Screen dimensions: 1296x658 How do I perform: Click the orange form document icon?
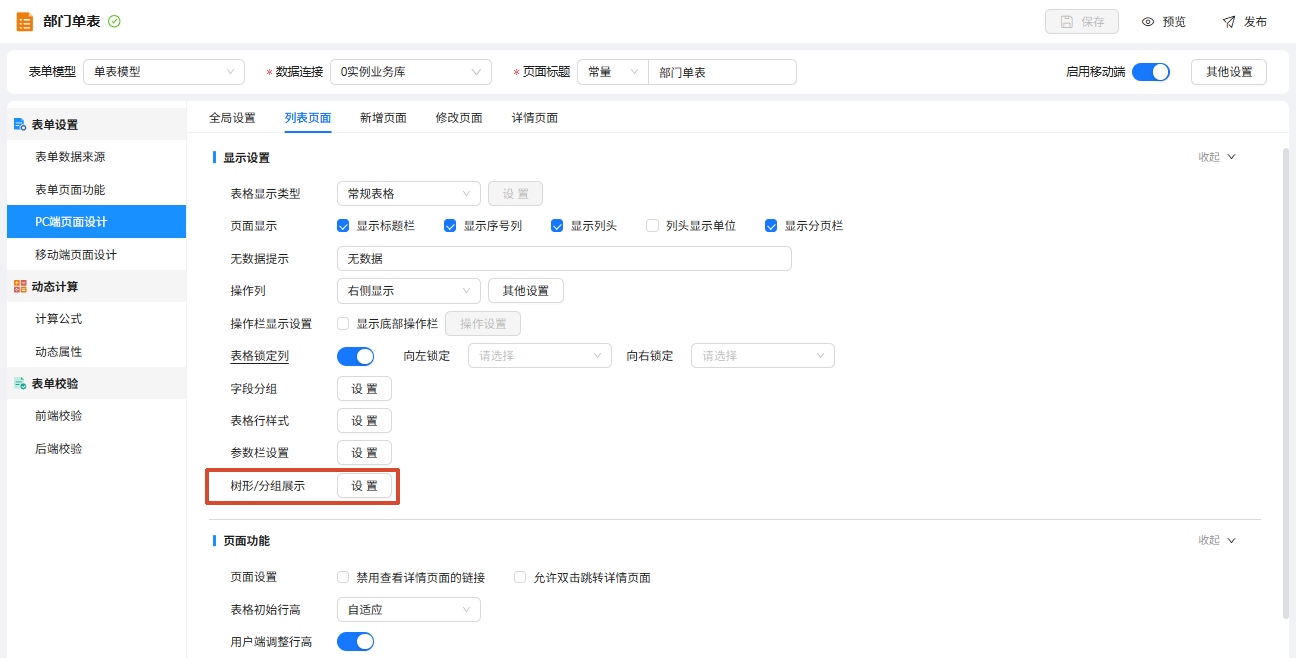pyautogui.click(x=25, y=21)
